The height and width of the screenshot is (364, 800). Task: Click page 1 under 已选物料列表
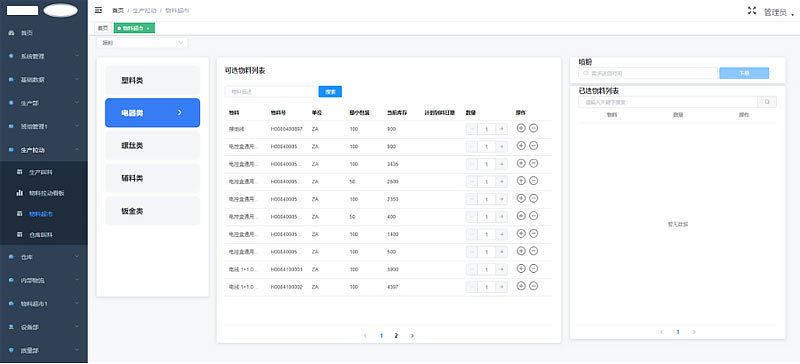[x=678, y=332]
